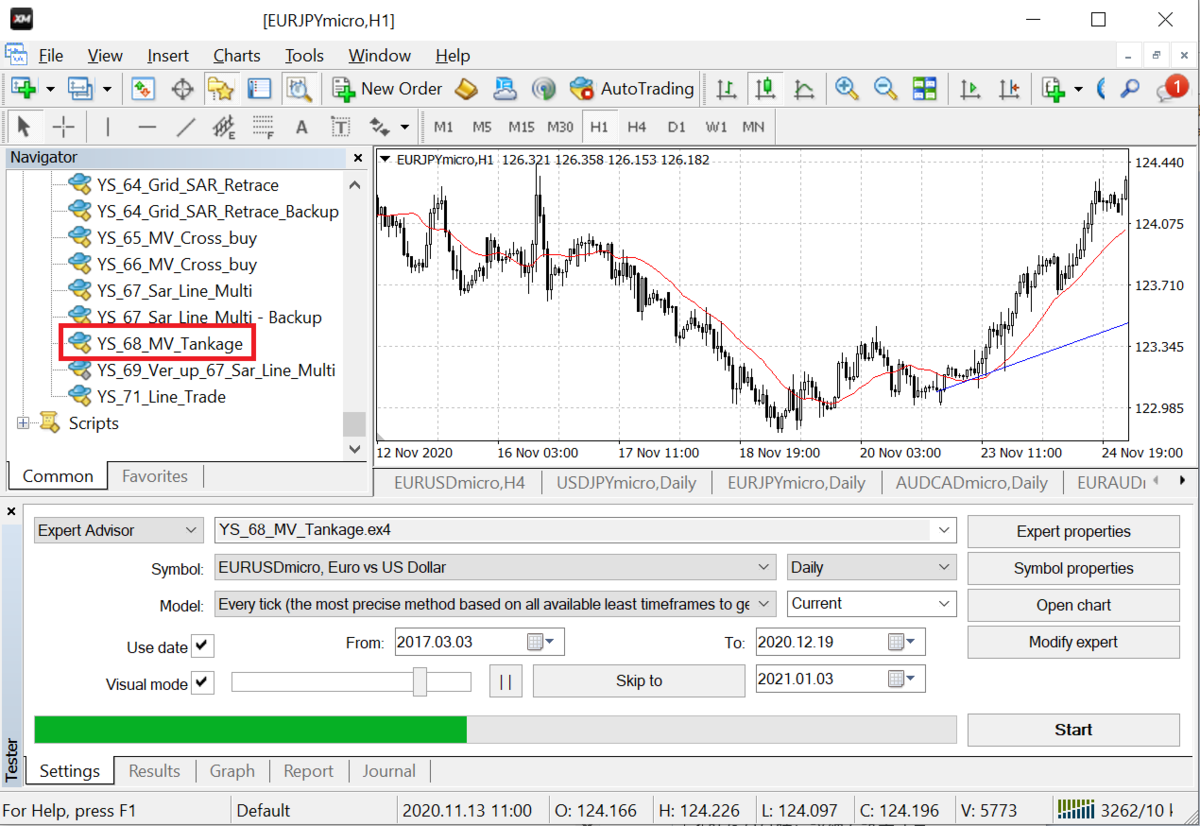The height and width of the screenshot is (826, 1200).
Task: Switch to the M15 timeframe
Action: point(521,127)
